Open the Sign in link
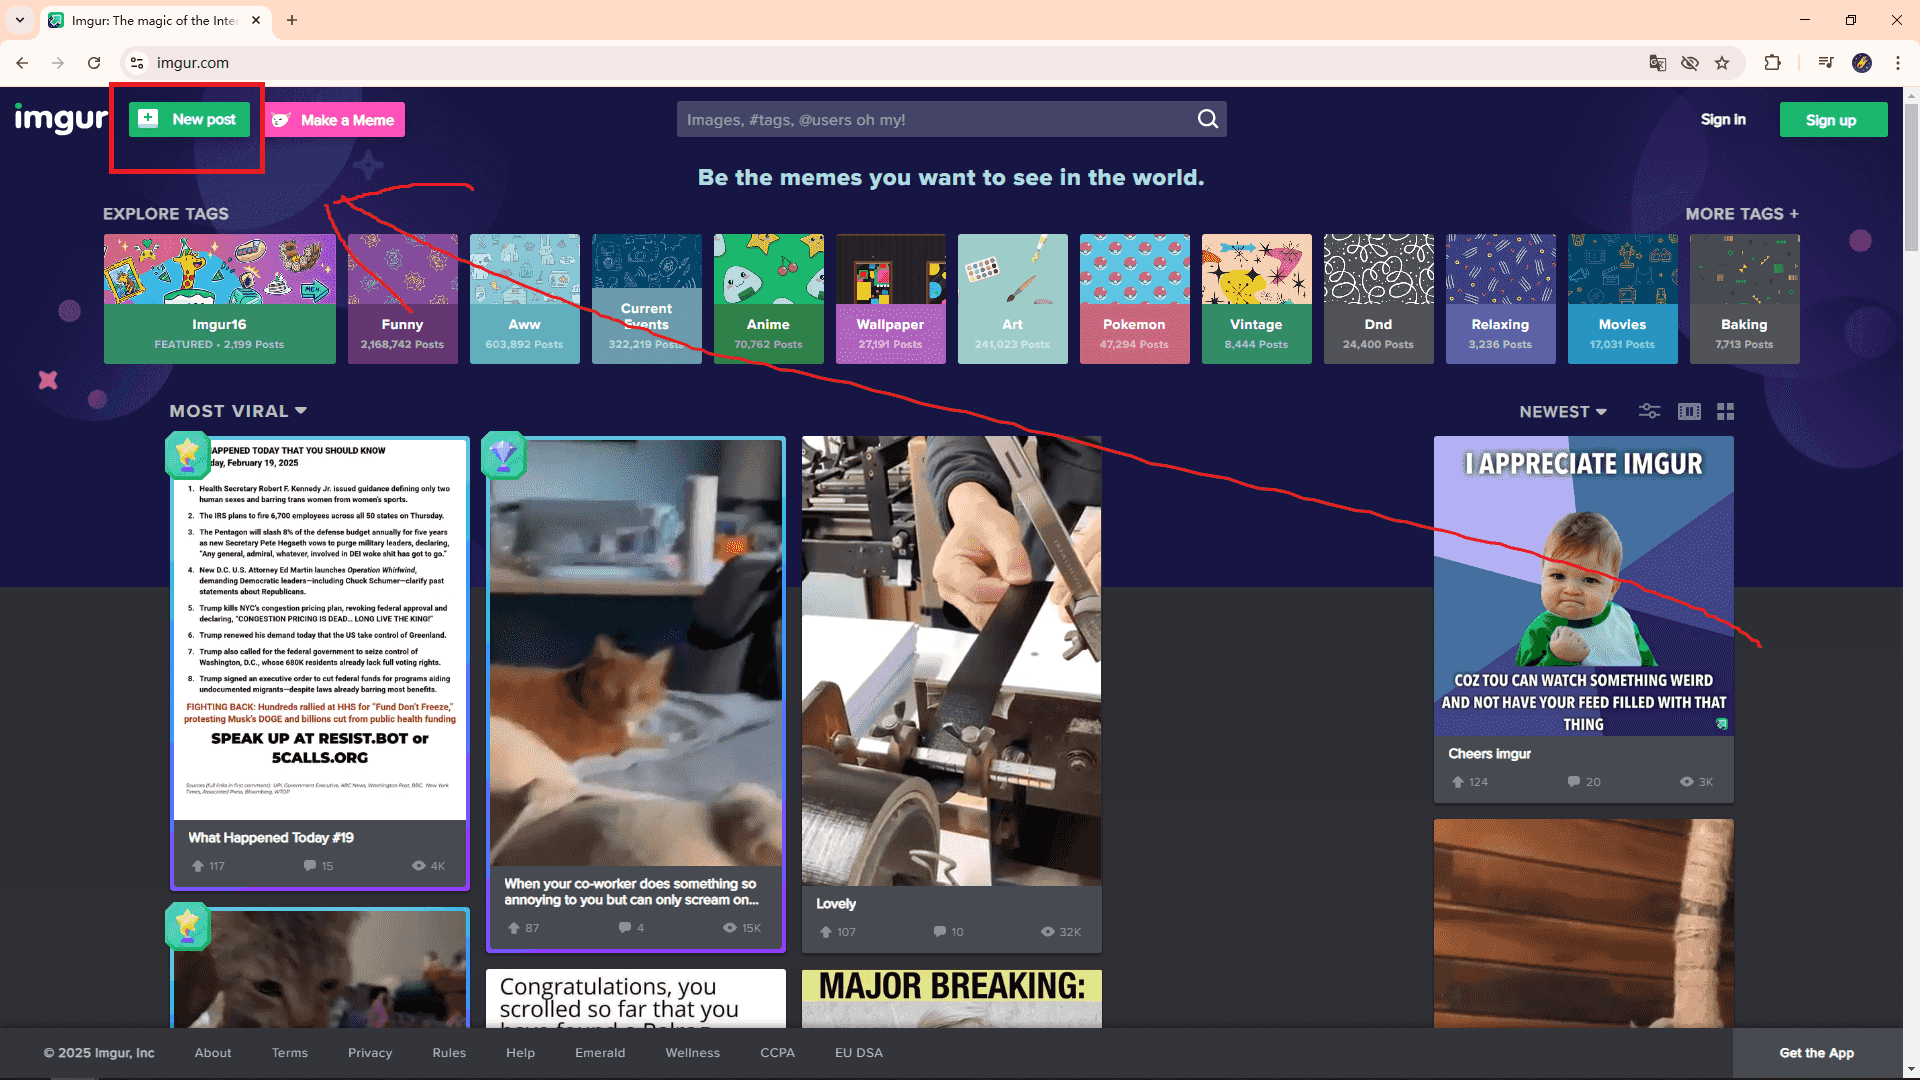 coord(1723,119)
